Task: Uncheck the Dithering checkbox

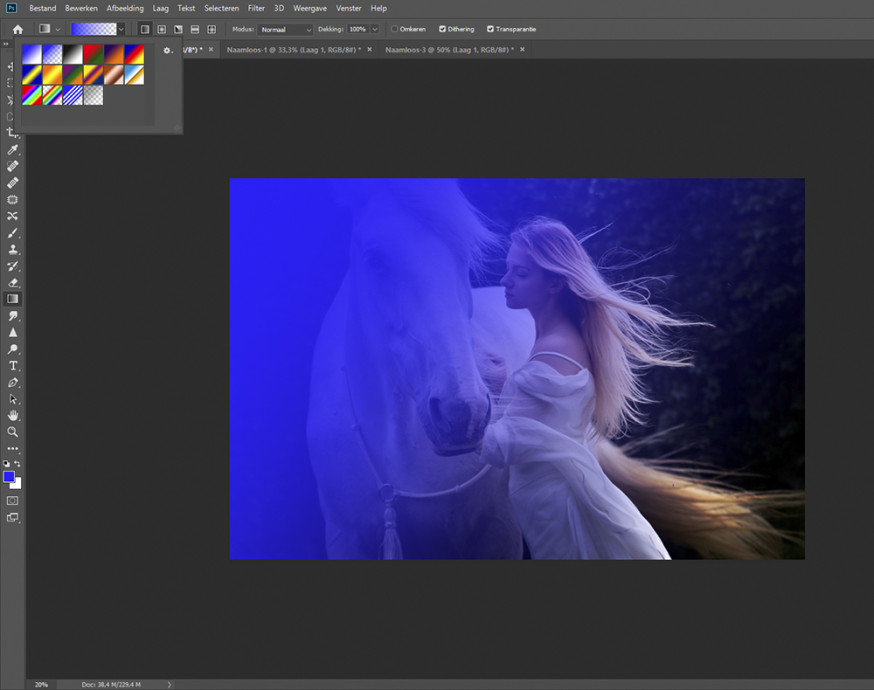Action: 443,29
